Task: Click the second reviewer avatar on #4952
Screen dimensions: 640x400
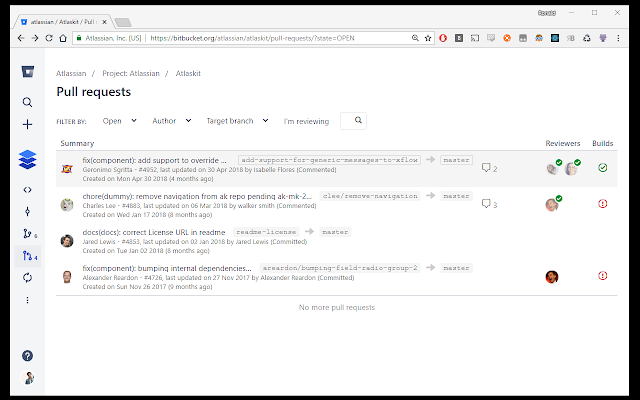Action: click(x=571, y=169)
